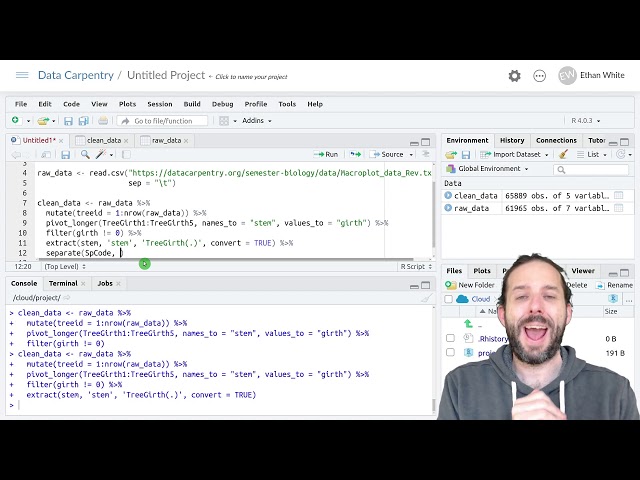Save current document in main toolbar
Screen dimensions: 640x480
(x=68, y=121)
